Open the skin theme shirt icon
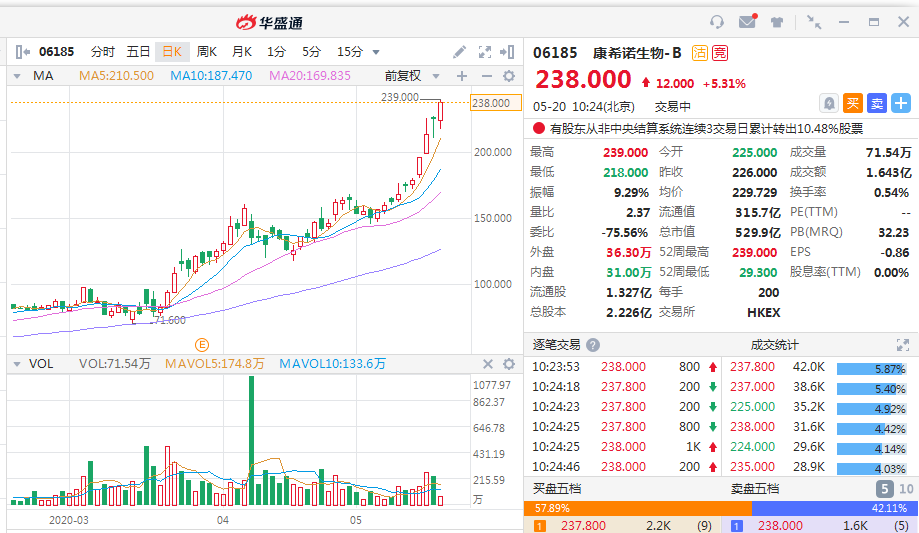Screen dimensions: 919x533 click(777, 22)
